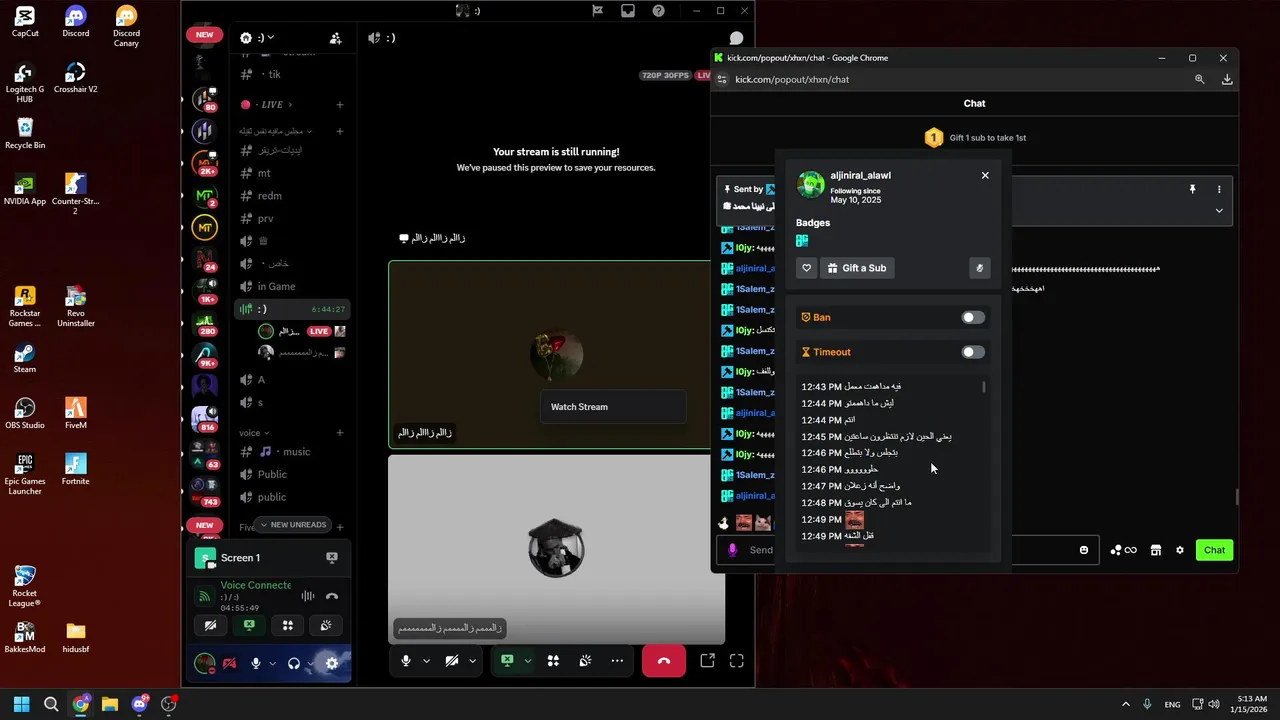Open File Explorer on Windows taskbar
The height and width of the screenshot is (720, 1280).
pyautogui.click(x=110, y=704)
